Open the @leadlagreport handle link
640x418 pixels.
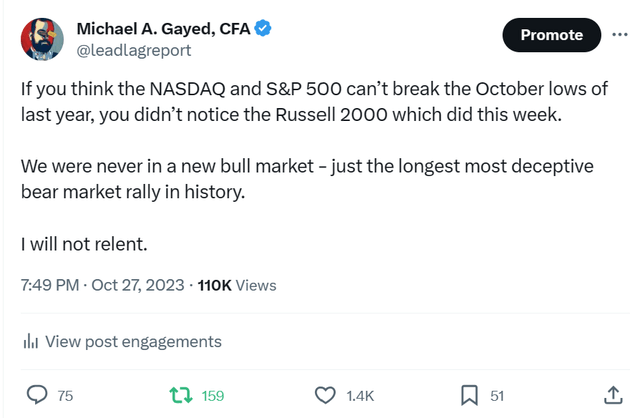click(133, 50)
